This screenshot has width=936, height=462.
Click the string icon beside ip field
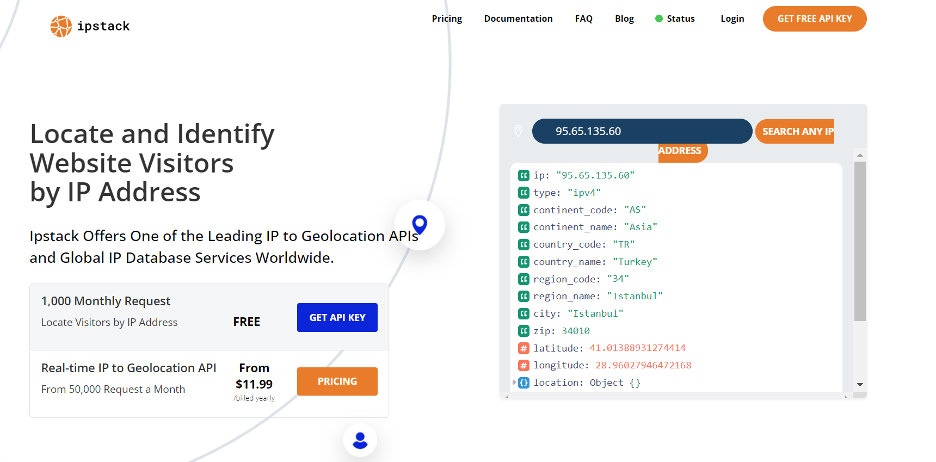524,175
